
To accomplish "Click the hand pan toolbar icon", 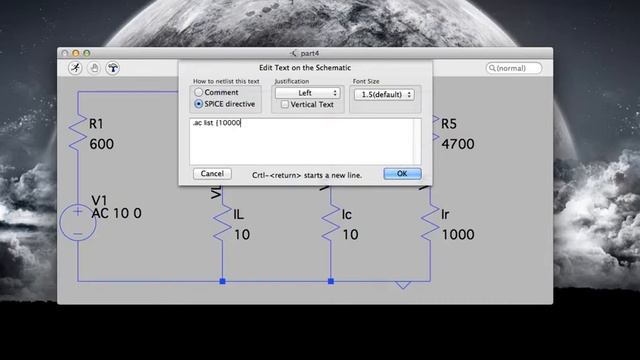I will point(94,68).
